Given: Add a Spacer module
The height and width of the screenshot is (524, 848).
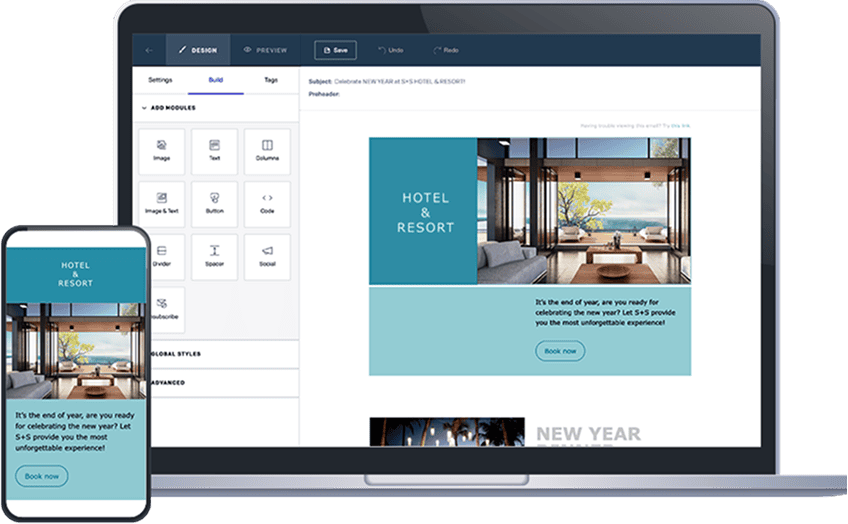Looking at the screenshot, I should pos(214,256).
